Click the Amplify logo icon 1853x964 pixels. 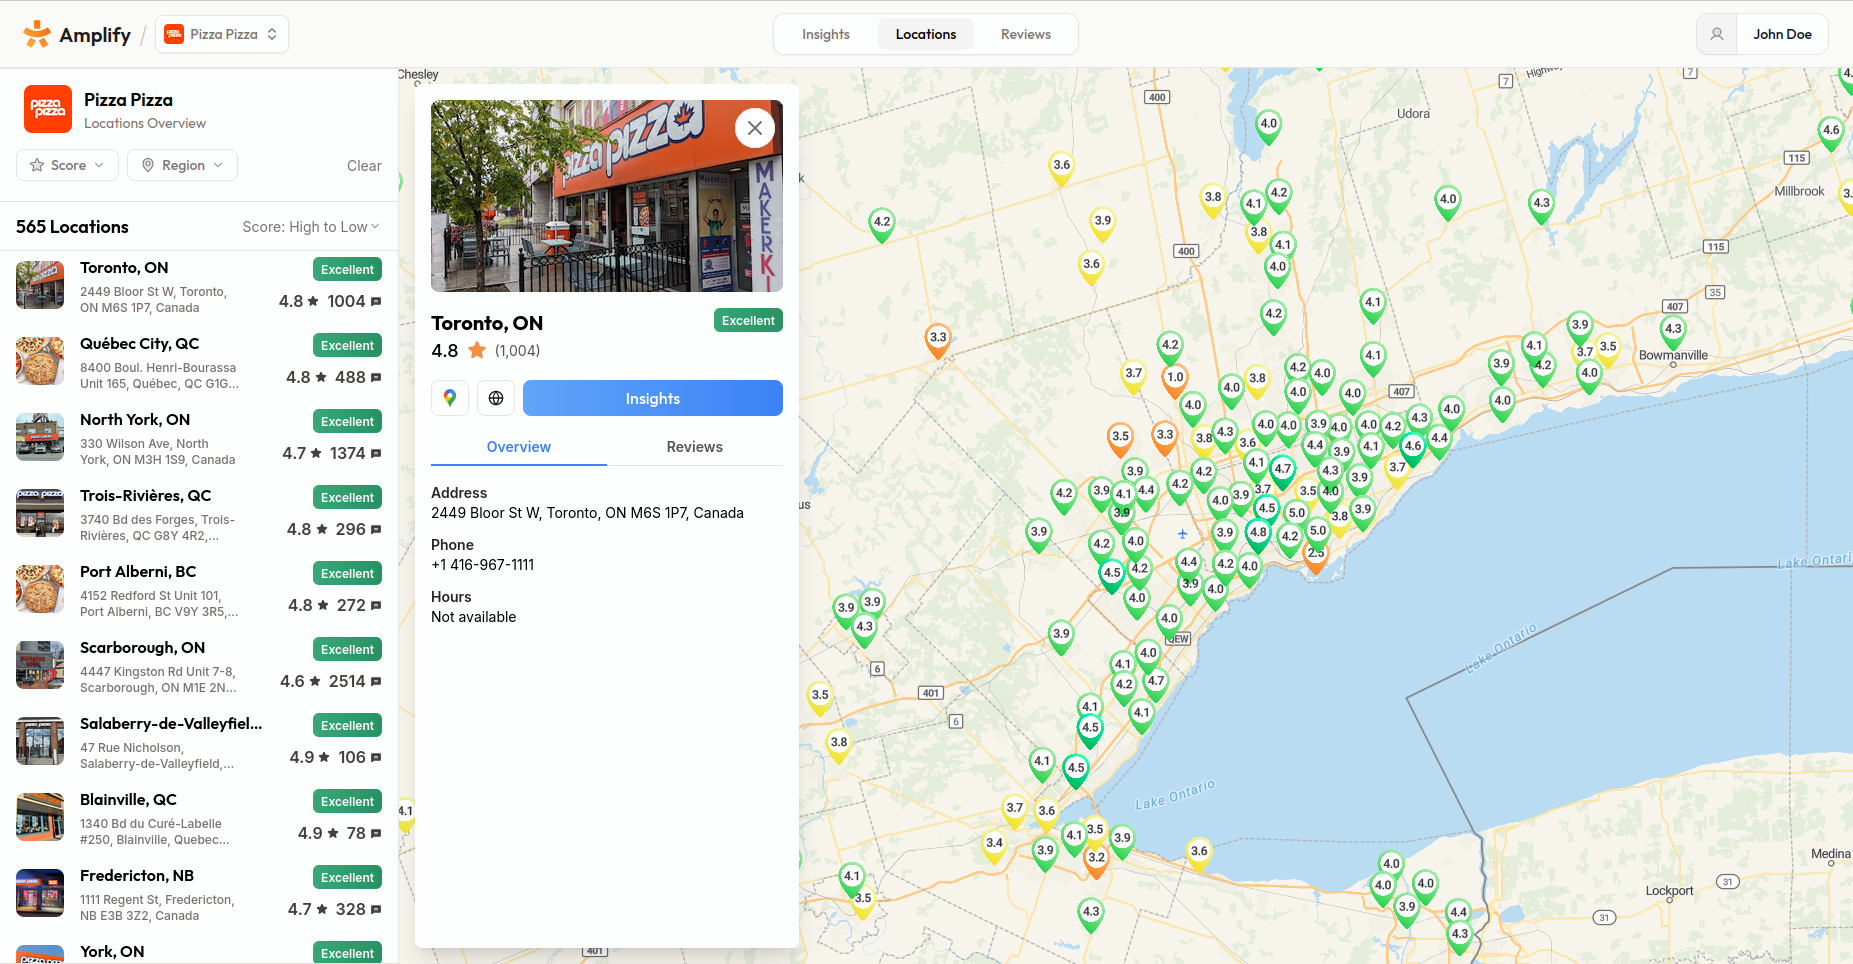coord(37,34)
